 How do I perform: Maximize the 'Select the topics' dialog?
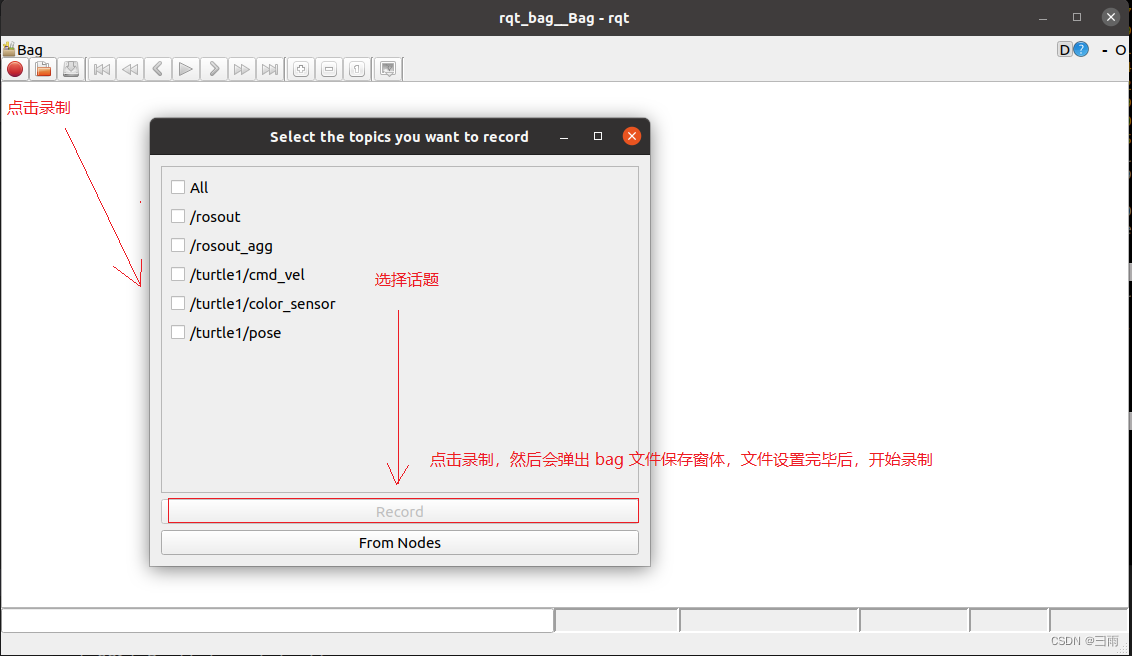tap(597, 136)
